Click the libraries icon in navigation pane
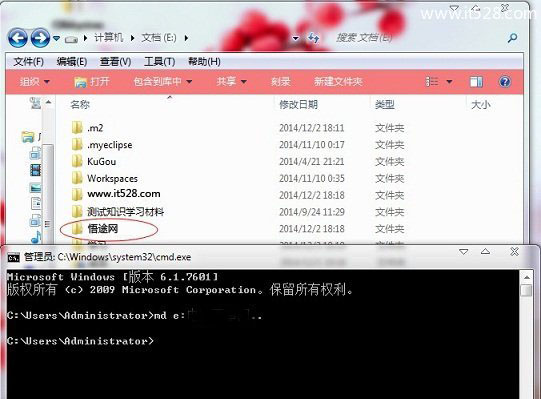541x399 pixels. (x=28, y=137)
